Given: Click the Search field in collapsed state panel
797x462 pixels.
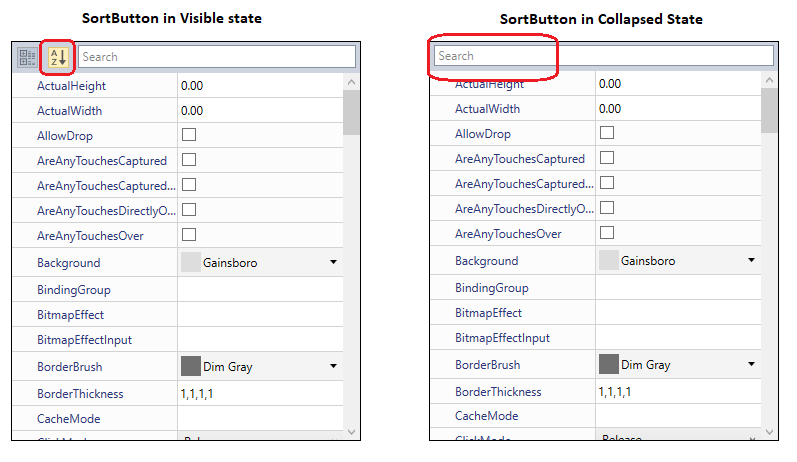Looking at the screenshot, I should (604, 55).
